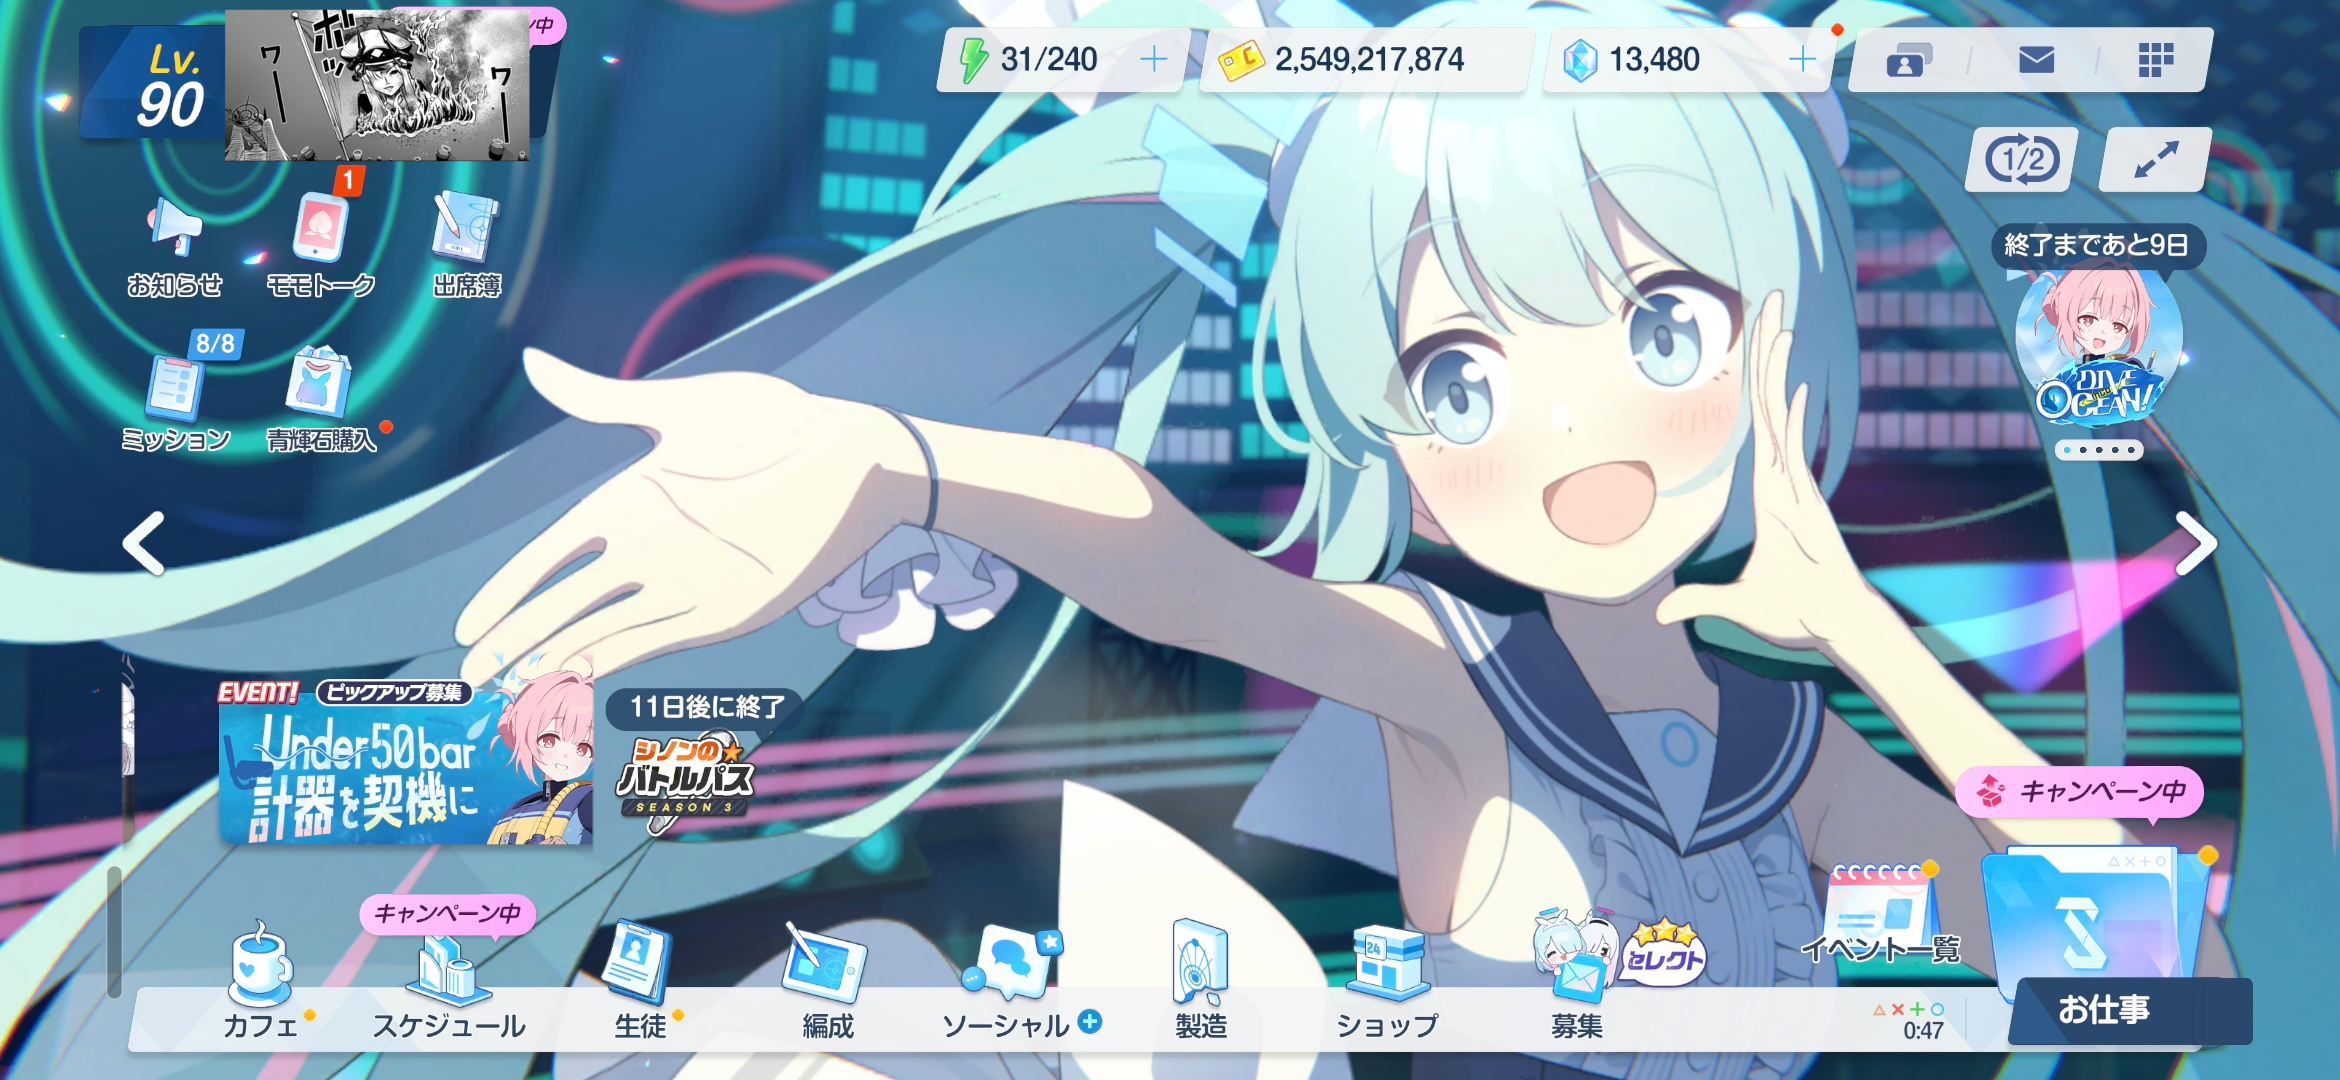Tap the gold credits icon
Image resolution: width=2340 pixels, height=1080 pixels.
[x=1240, y=62]
